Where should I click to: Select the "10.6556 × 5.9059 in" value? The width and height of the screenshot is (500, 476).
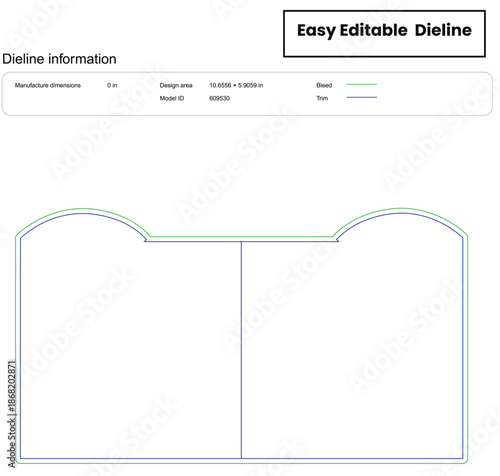click(x=236, y=85)
